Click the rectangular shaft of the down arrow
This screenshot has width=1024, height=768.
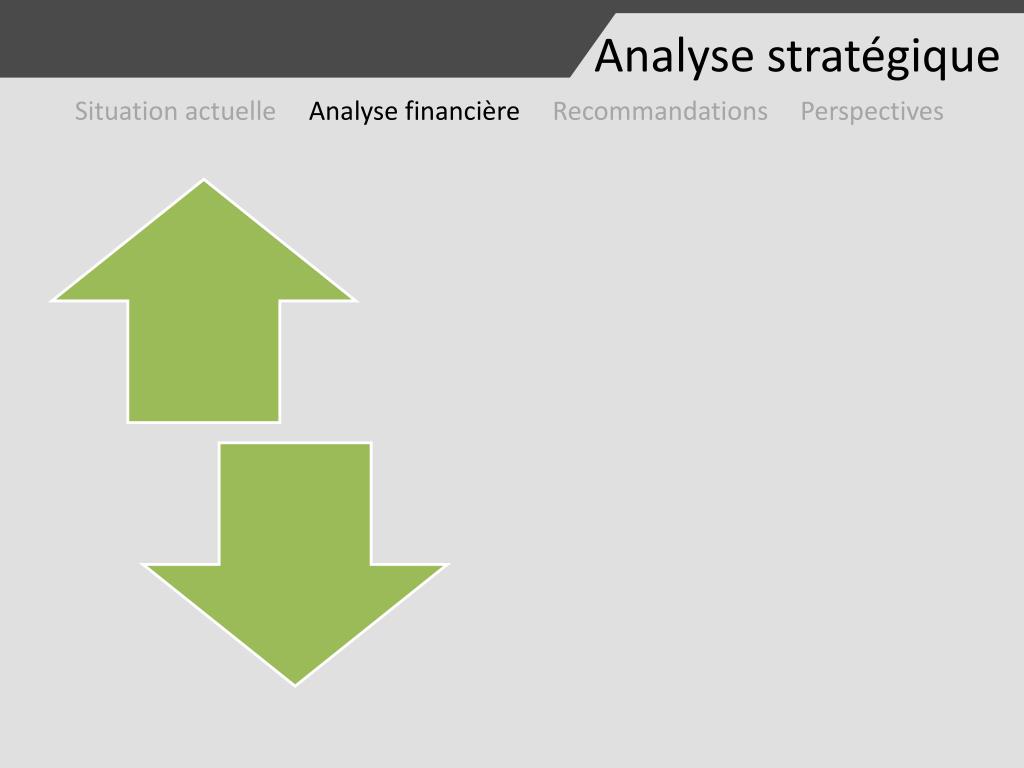pos(295,504)
